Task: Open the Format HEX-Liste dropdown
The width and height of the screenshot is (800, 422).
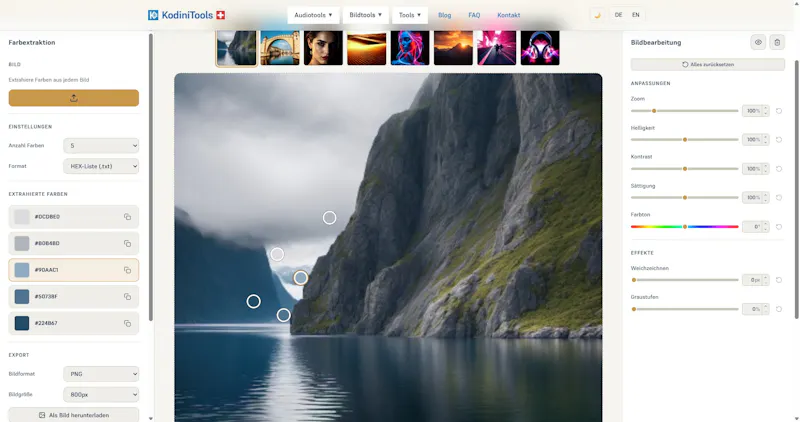Action: click(x=101, y=166)
